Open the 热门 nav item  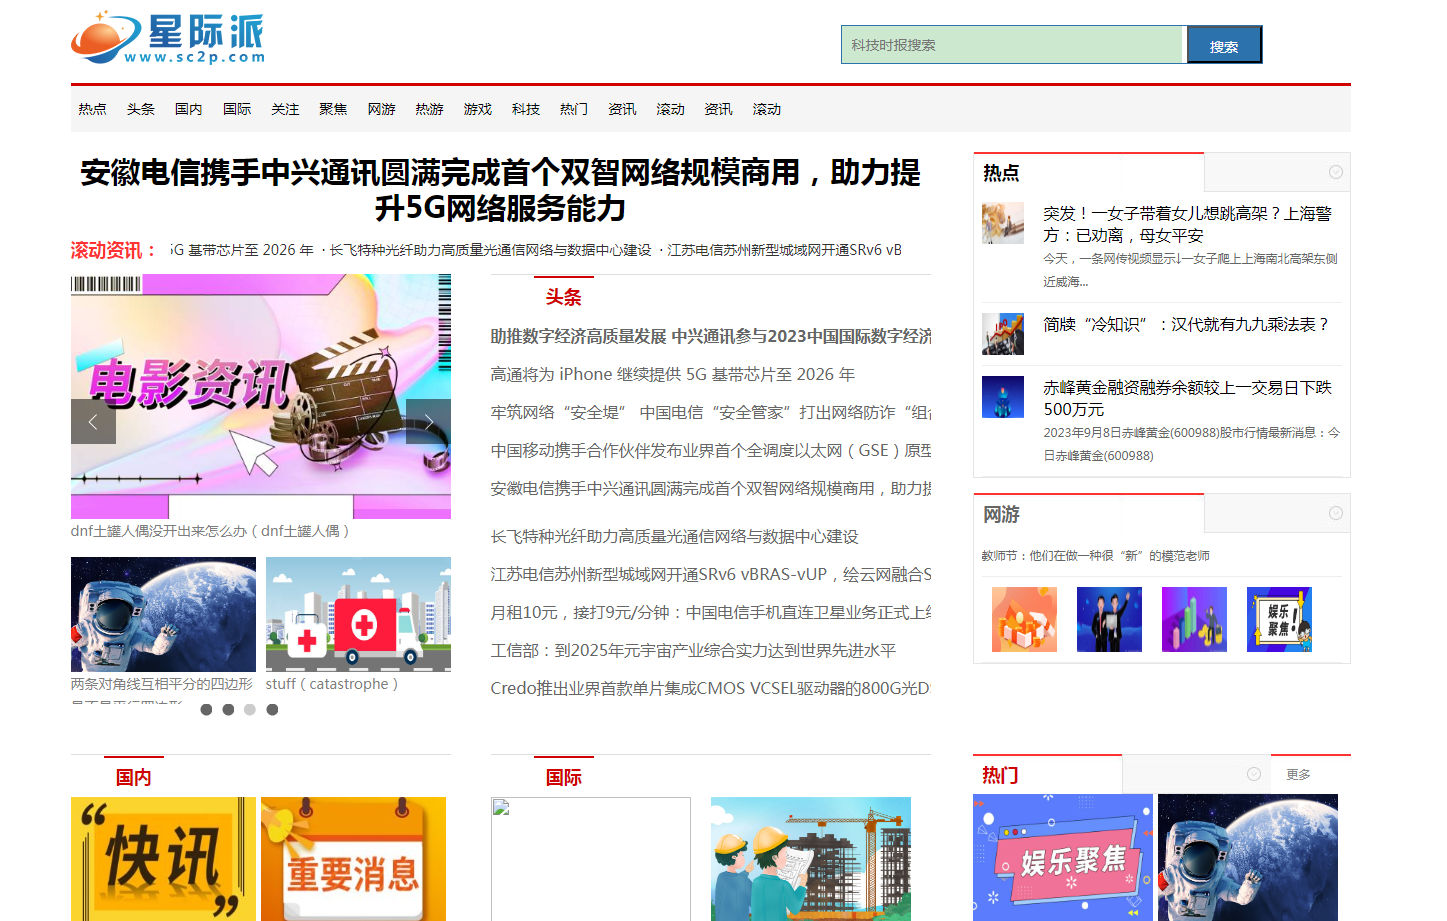pos(574,109)
